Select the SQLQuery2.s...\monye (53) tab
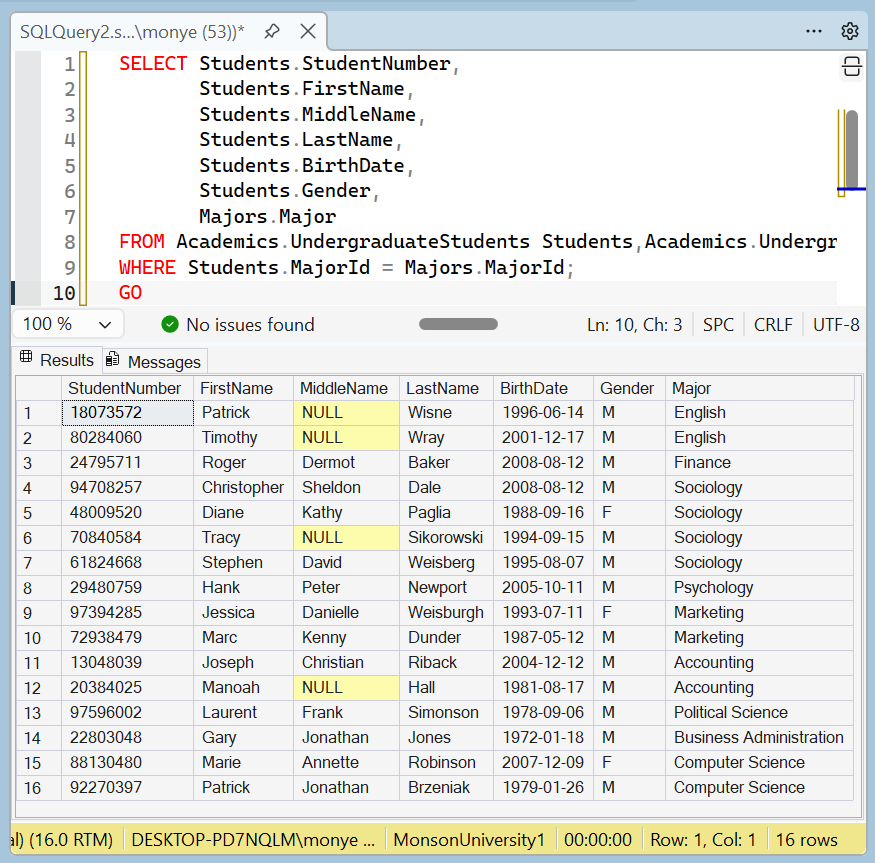This screenshot has height=863, width=875. [132, 32]
